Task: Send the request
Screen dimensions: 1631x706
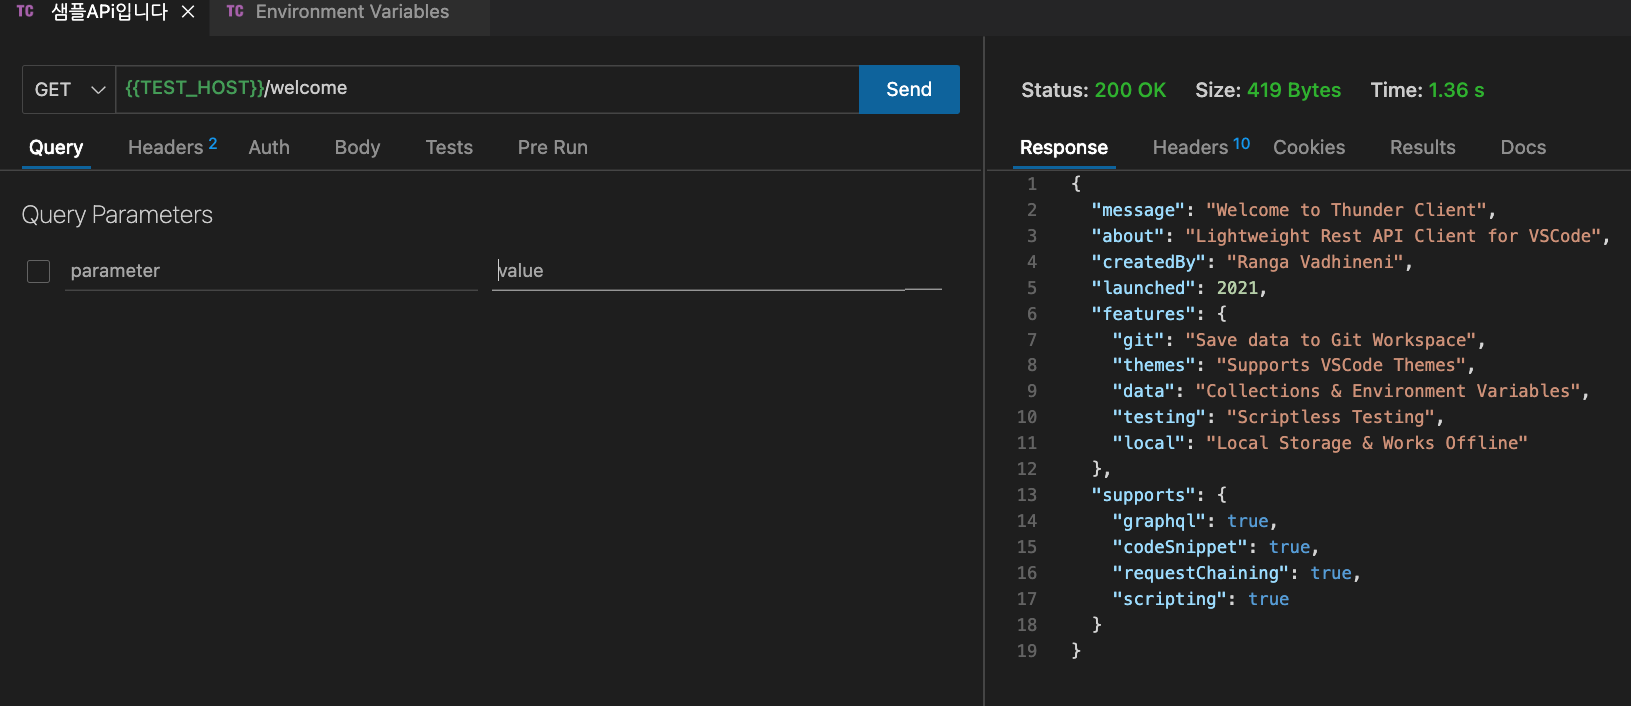Action: (x=909, y=89)
